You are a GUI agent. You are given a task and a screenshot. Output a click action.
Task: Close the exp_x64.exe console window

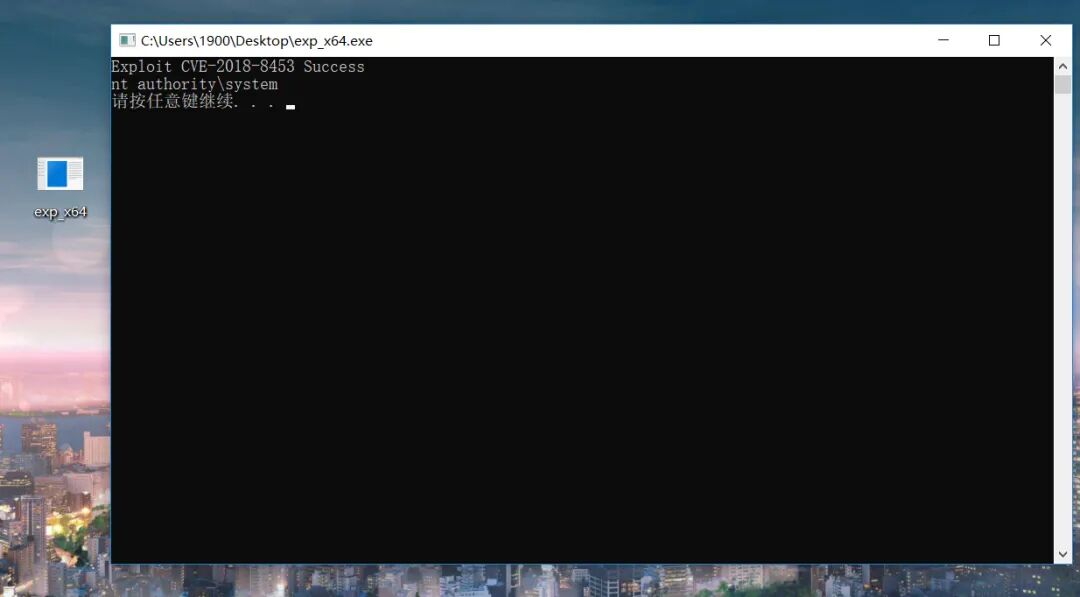(x=1046, y=41)
